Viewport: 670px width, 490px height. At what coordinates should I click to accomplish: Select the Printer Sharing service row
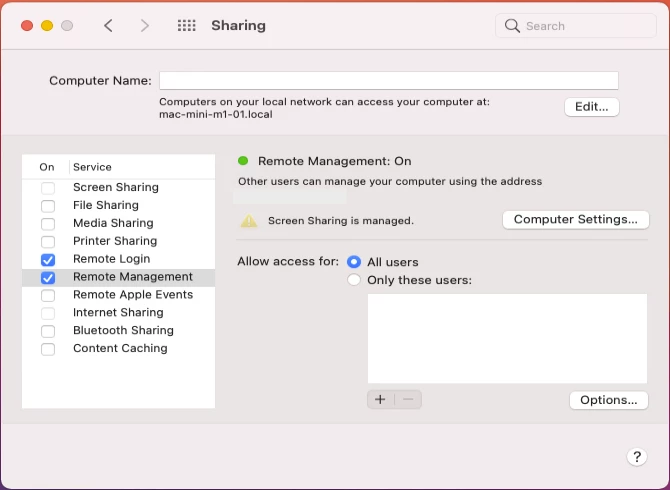coord(118,241)
